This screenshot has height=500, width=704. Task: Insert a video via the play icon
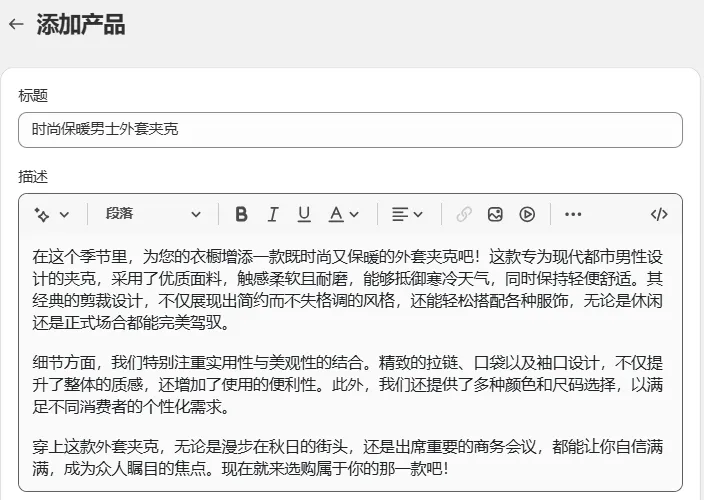(527, 214)
